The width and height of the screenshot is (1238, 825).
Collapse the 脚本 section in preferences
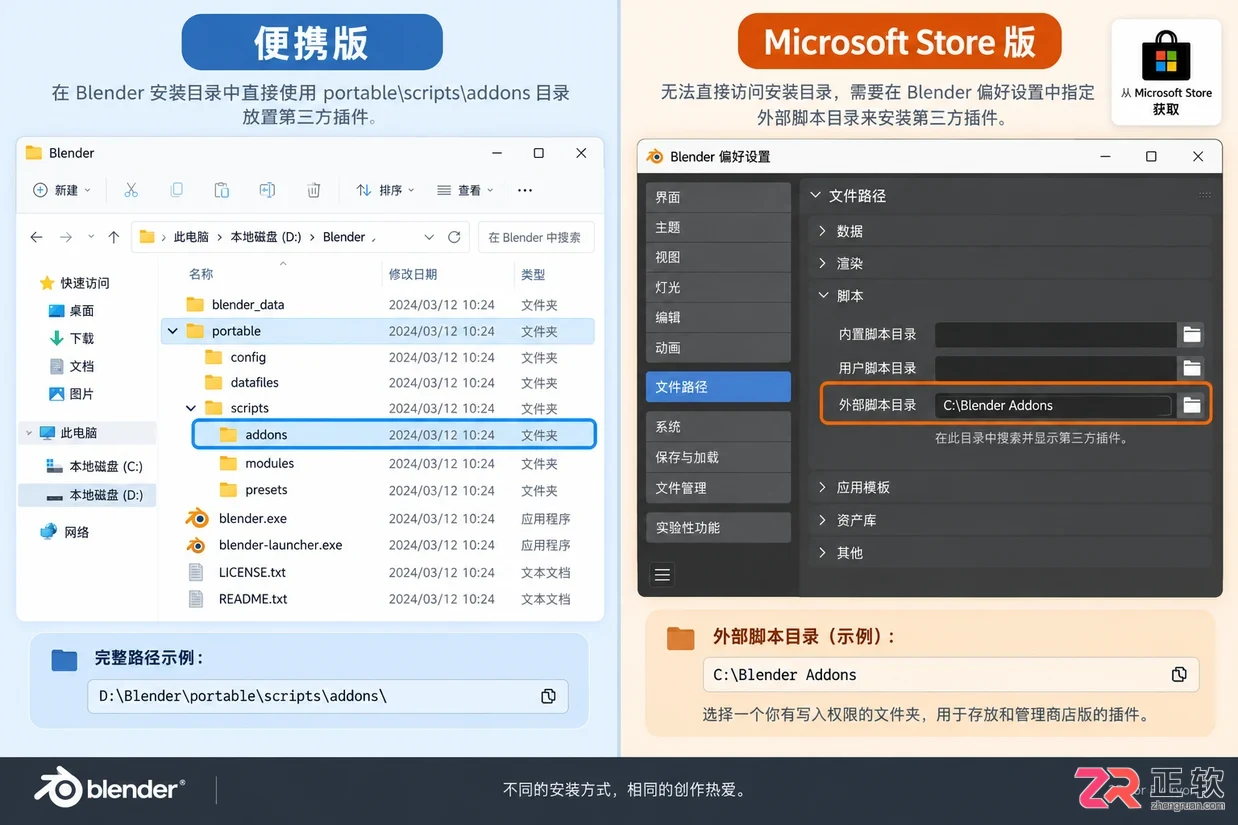(x=823, y=296)
